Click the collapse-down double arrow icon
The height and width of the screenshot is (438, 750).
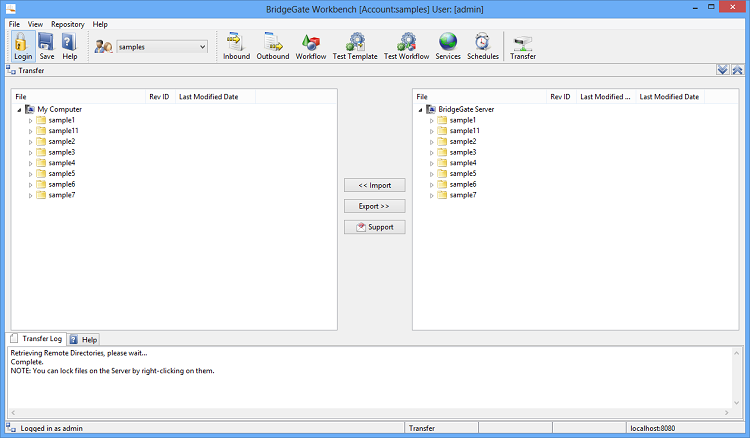point(723,70)
